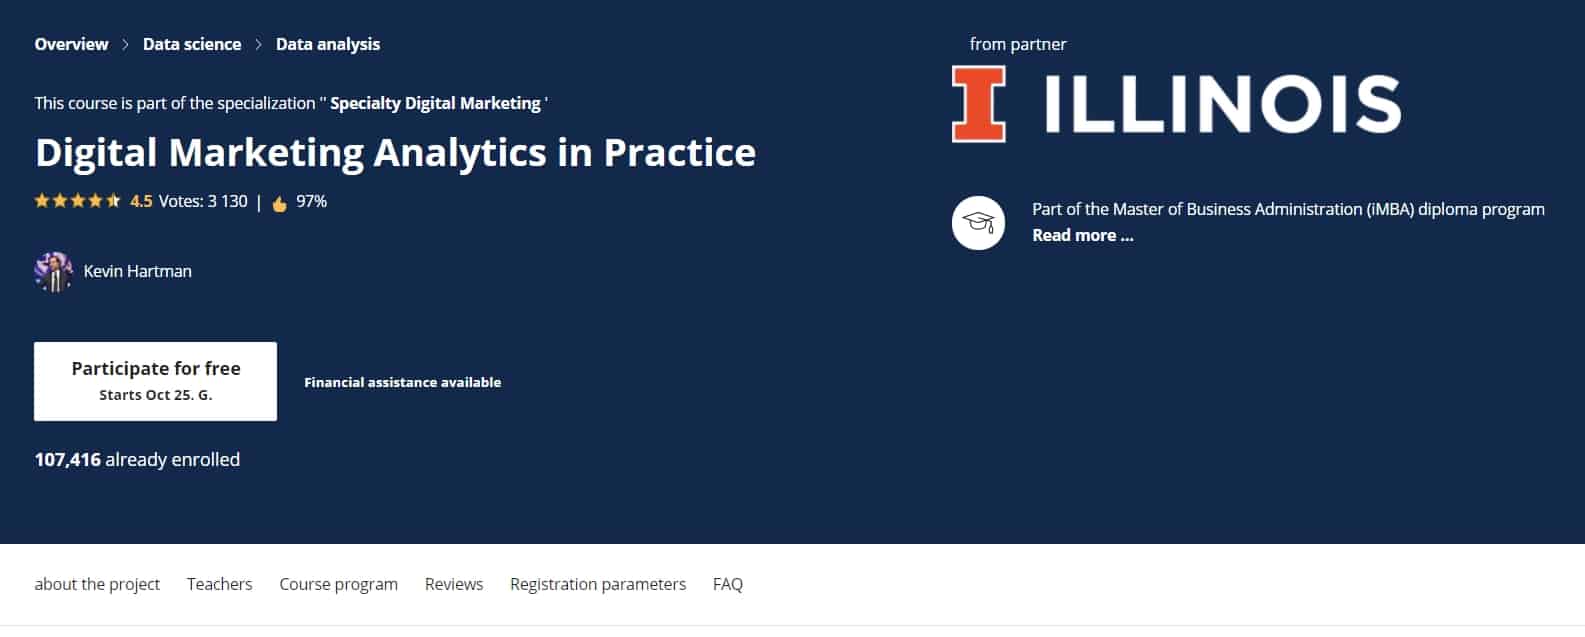
Task: Click the ILLINOIS wordmark
Action: [1222, 104]
